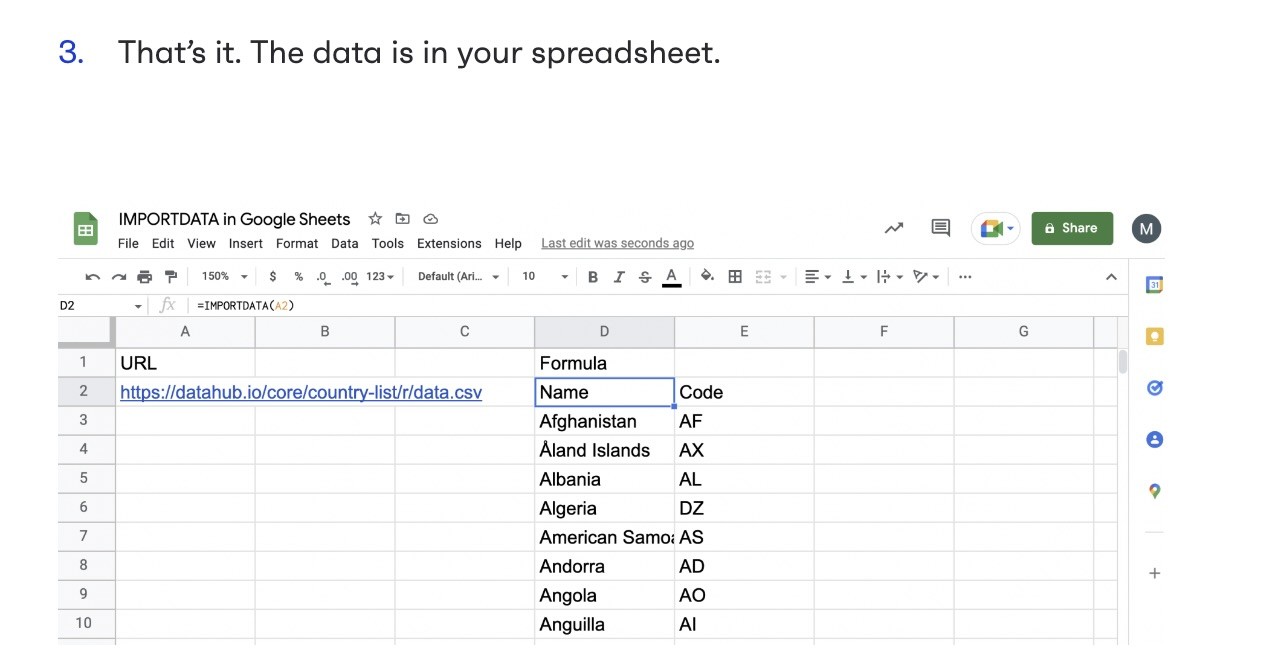Select the paint format tool

point(171,276)
